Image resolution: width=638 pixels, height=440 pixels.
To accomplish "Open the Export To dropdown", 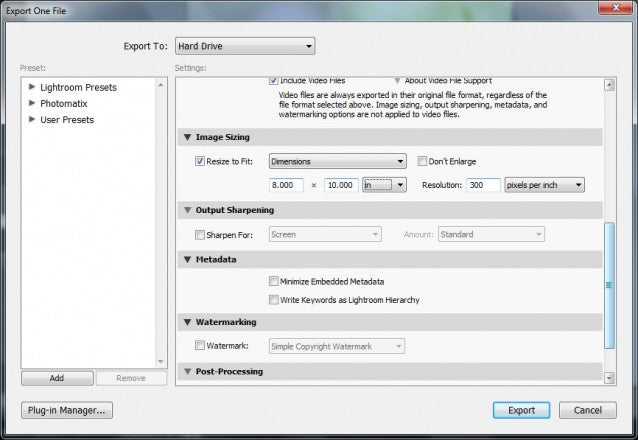I will click(243, 46).
